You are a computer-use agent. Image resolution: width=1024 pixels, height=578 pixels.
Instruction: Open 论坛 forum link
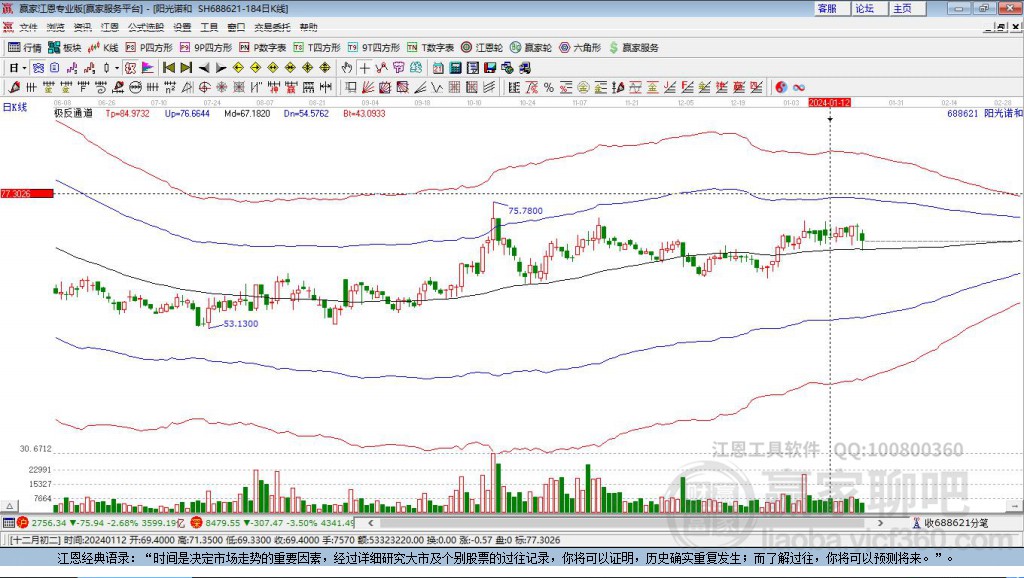click(x=865, y=8)
